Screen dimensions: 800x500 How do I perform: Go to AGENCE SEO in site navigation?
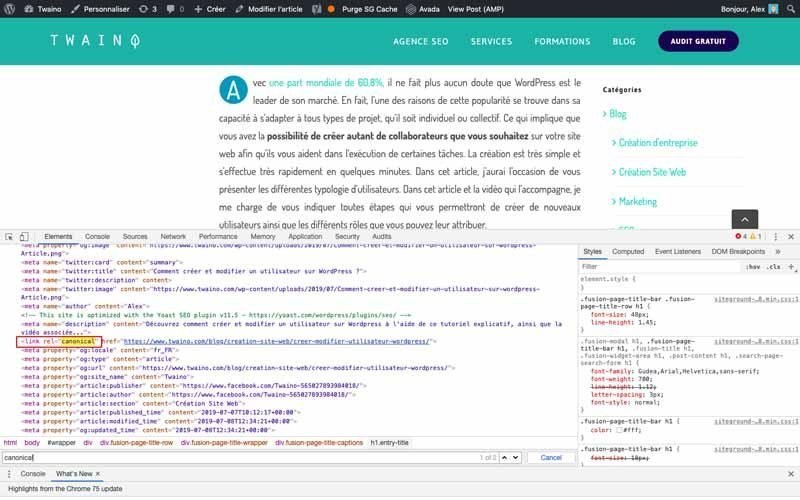point(420,41)
